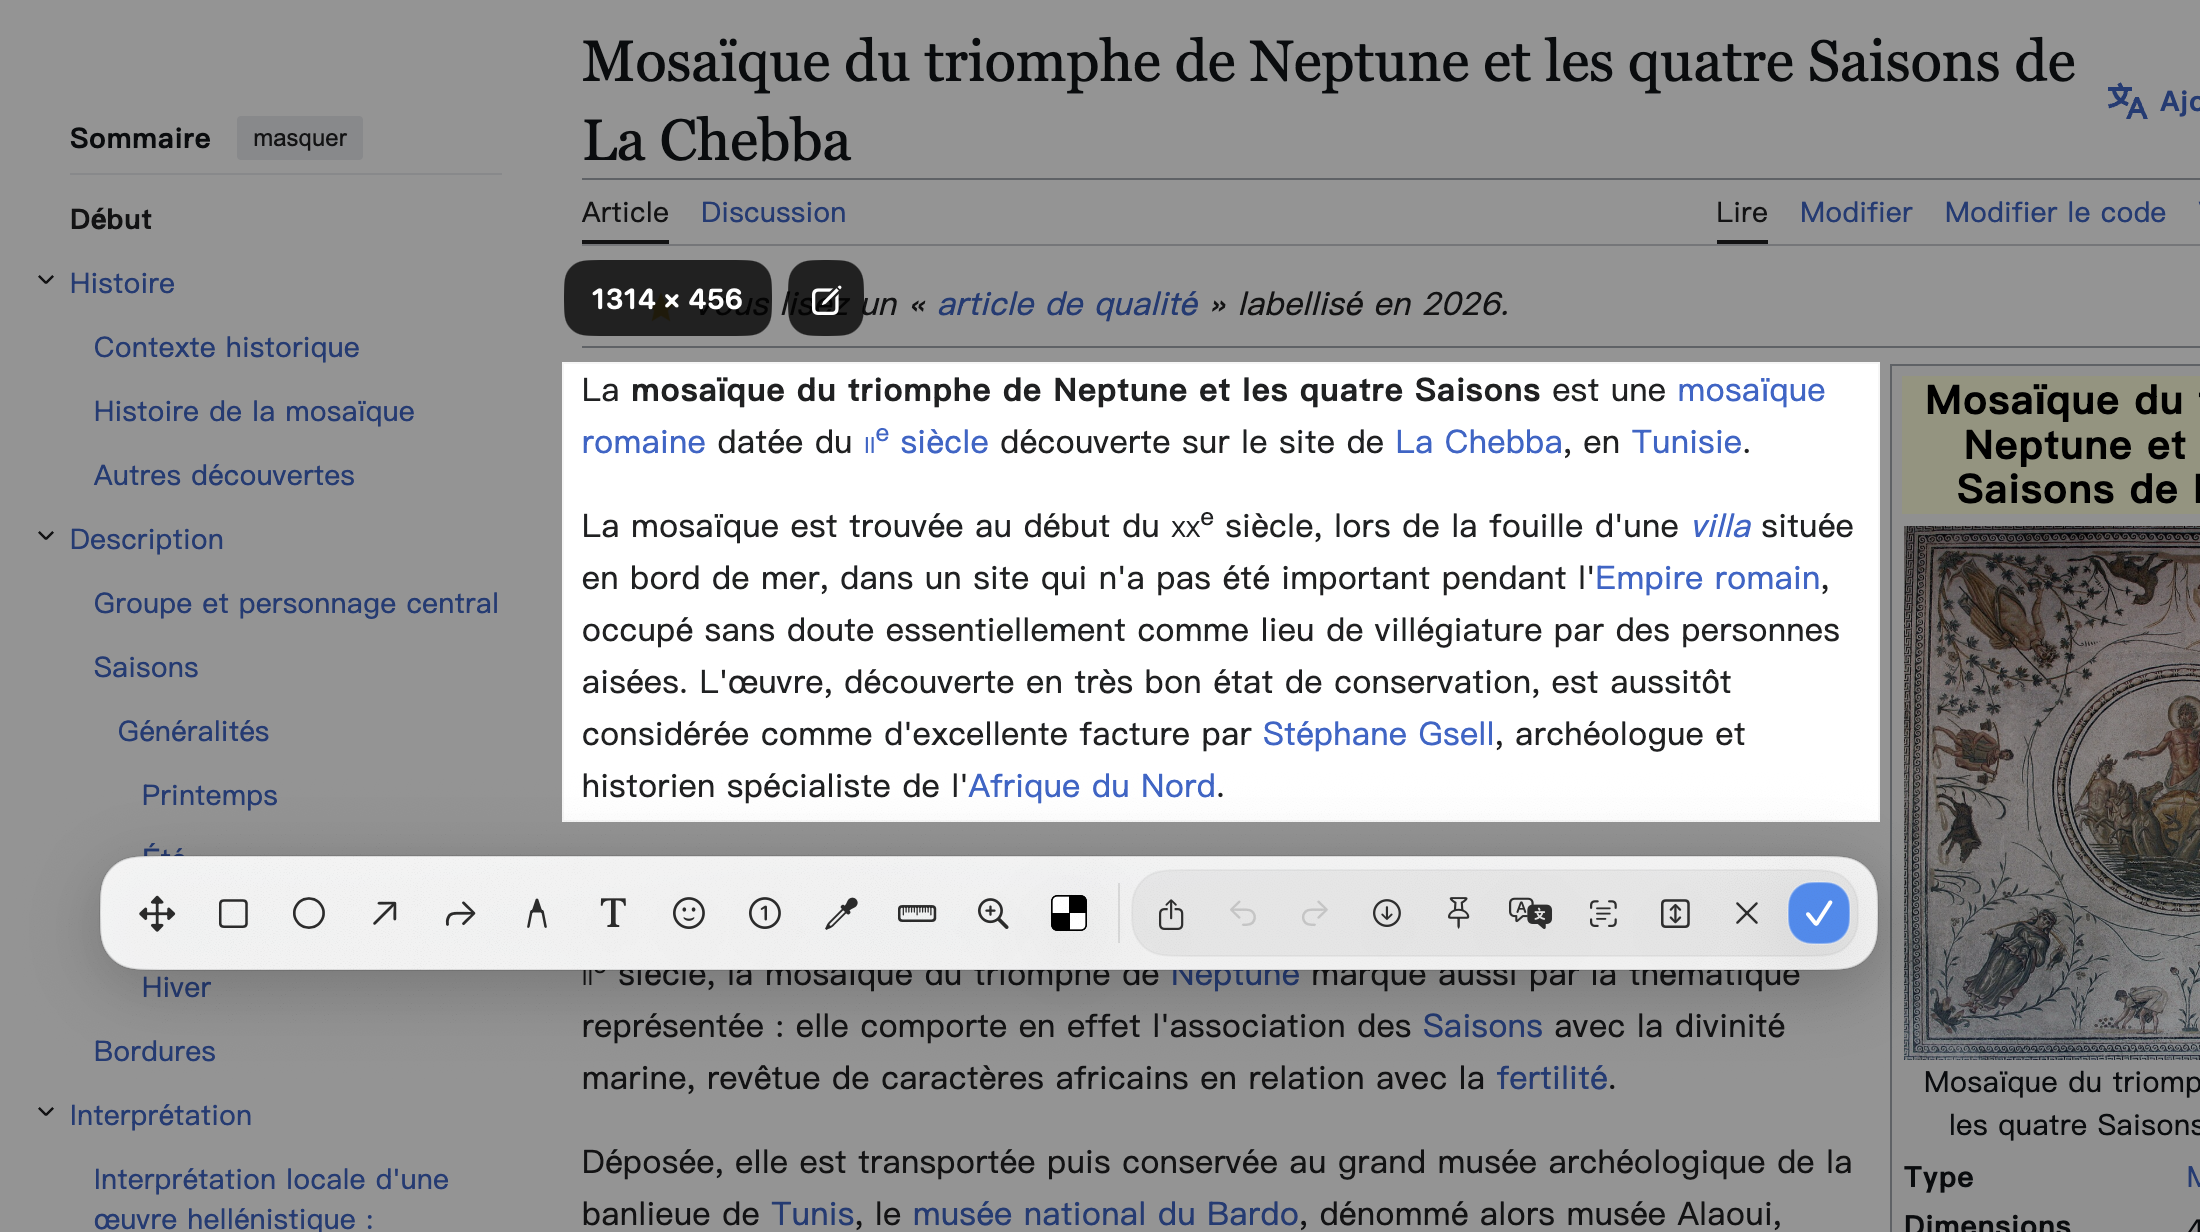The width and height of the screenshot is (2200, 1232).
Task: Translate text in the screenshot
Action: pyautogui.click(x=1530, y=913)
